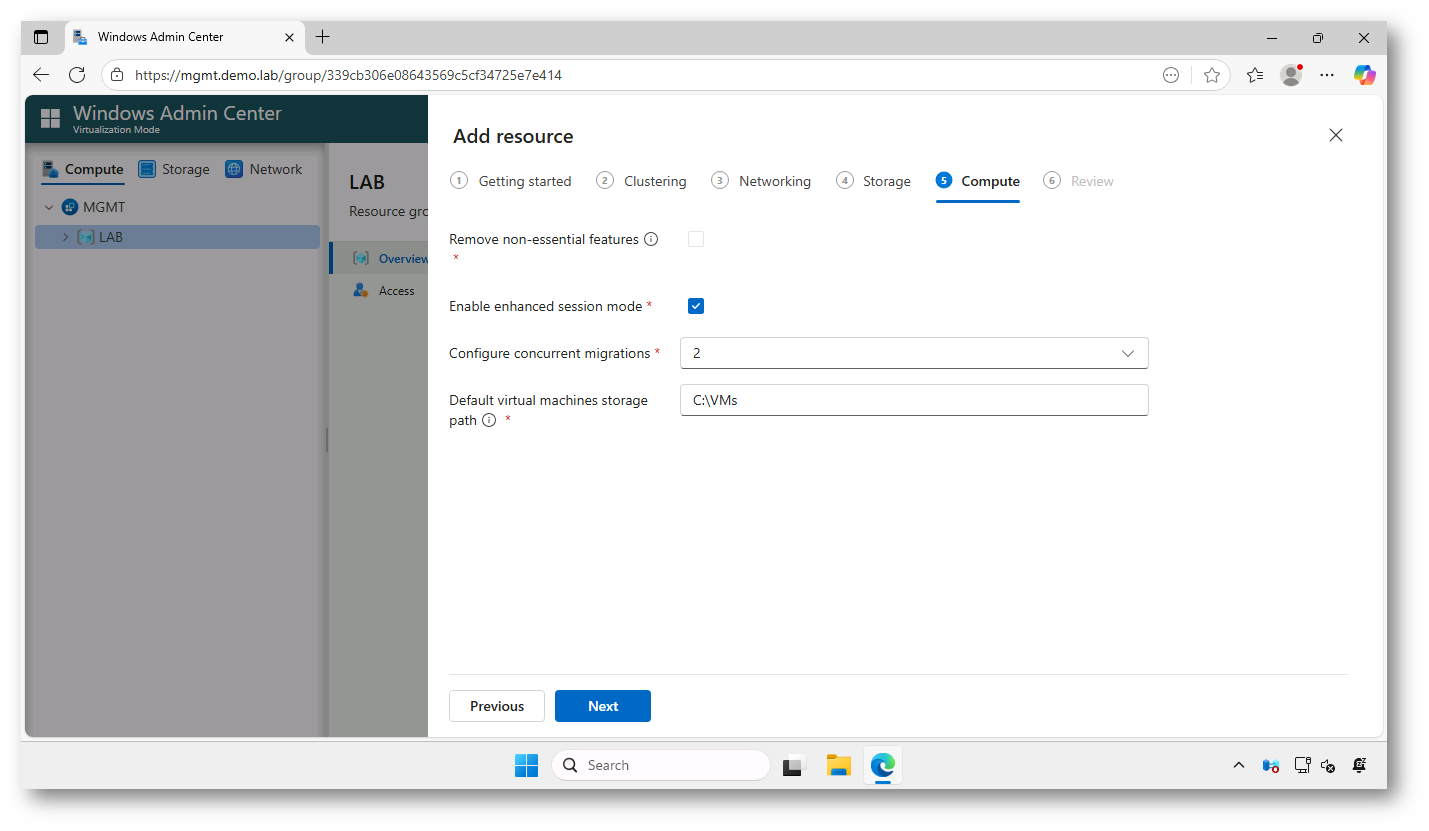Enable Remove non-essential features
The image size is (1429, 831).
click(696, 239)
